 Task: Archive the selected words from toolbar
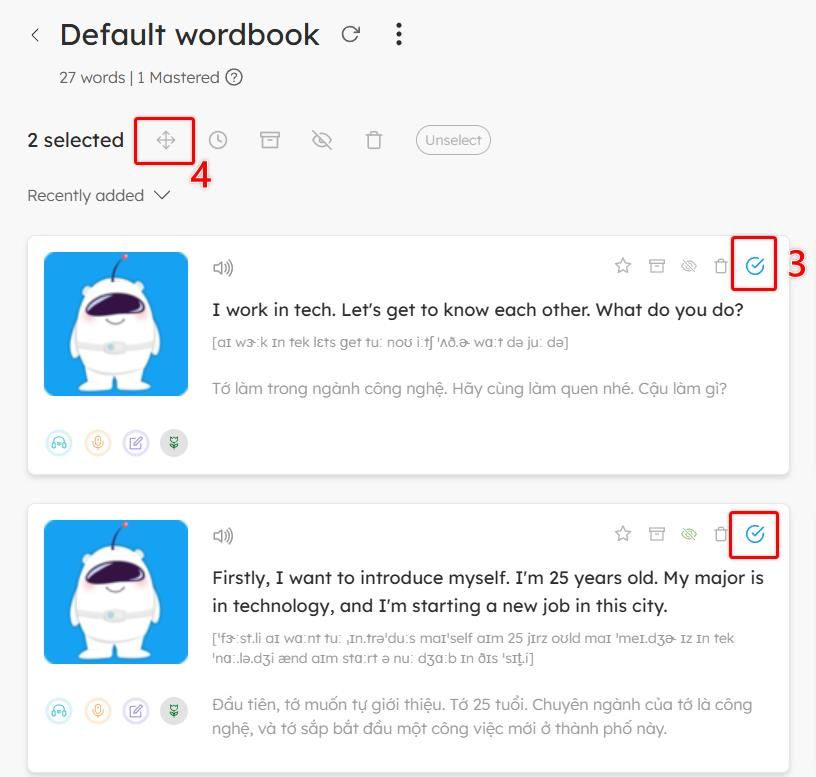click(x=270, y=140)
